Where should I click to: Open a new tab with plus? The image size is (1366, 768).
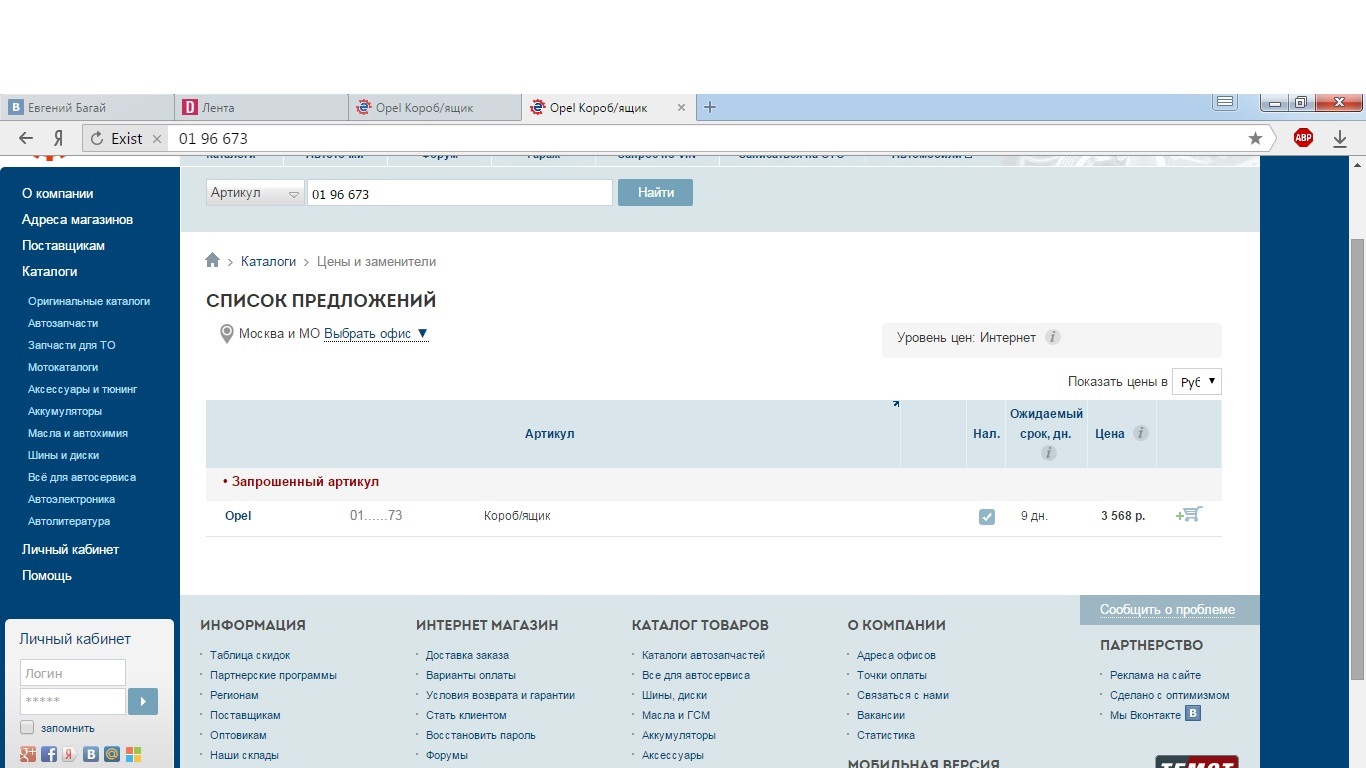(710, 107)
